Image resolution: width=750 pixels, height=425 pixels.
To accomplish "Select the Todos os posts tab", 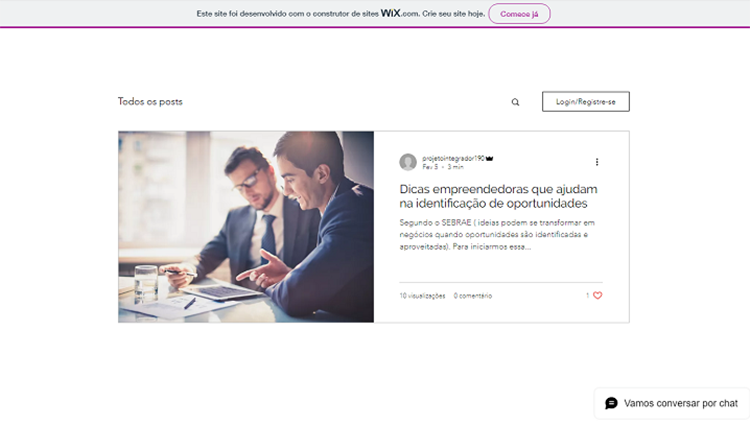I will pos(150,101).
